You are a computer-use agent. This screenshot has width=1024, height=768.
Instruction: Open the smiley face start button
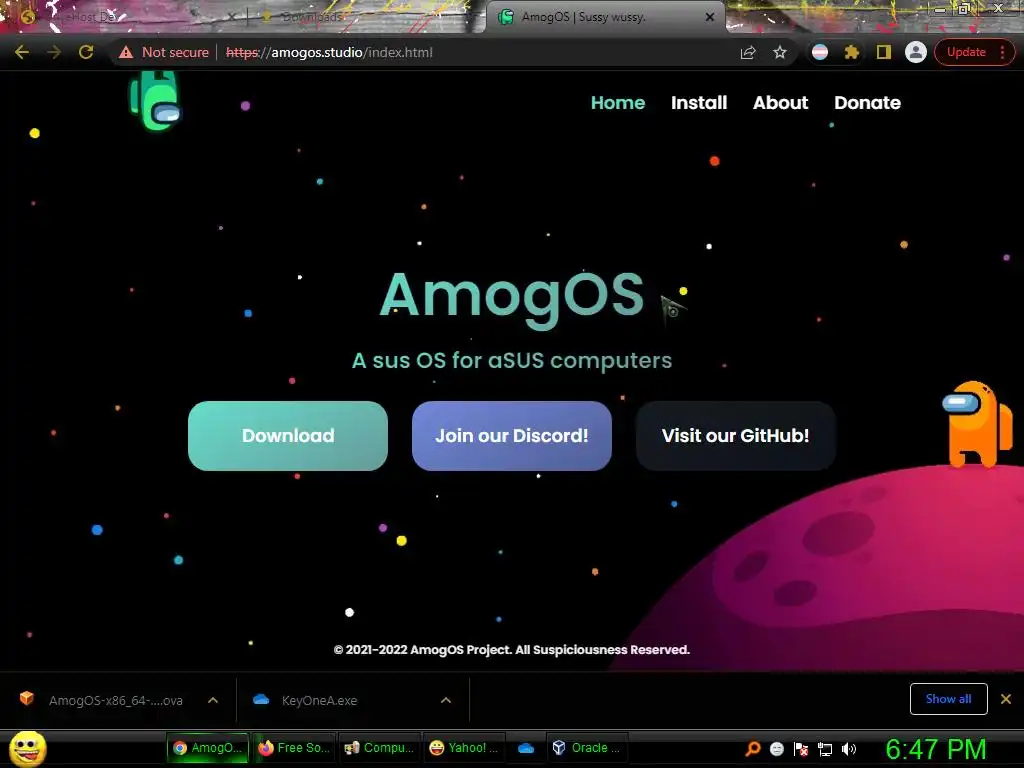click(x=27, y=748)
